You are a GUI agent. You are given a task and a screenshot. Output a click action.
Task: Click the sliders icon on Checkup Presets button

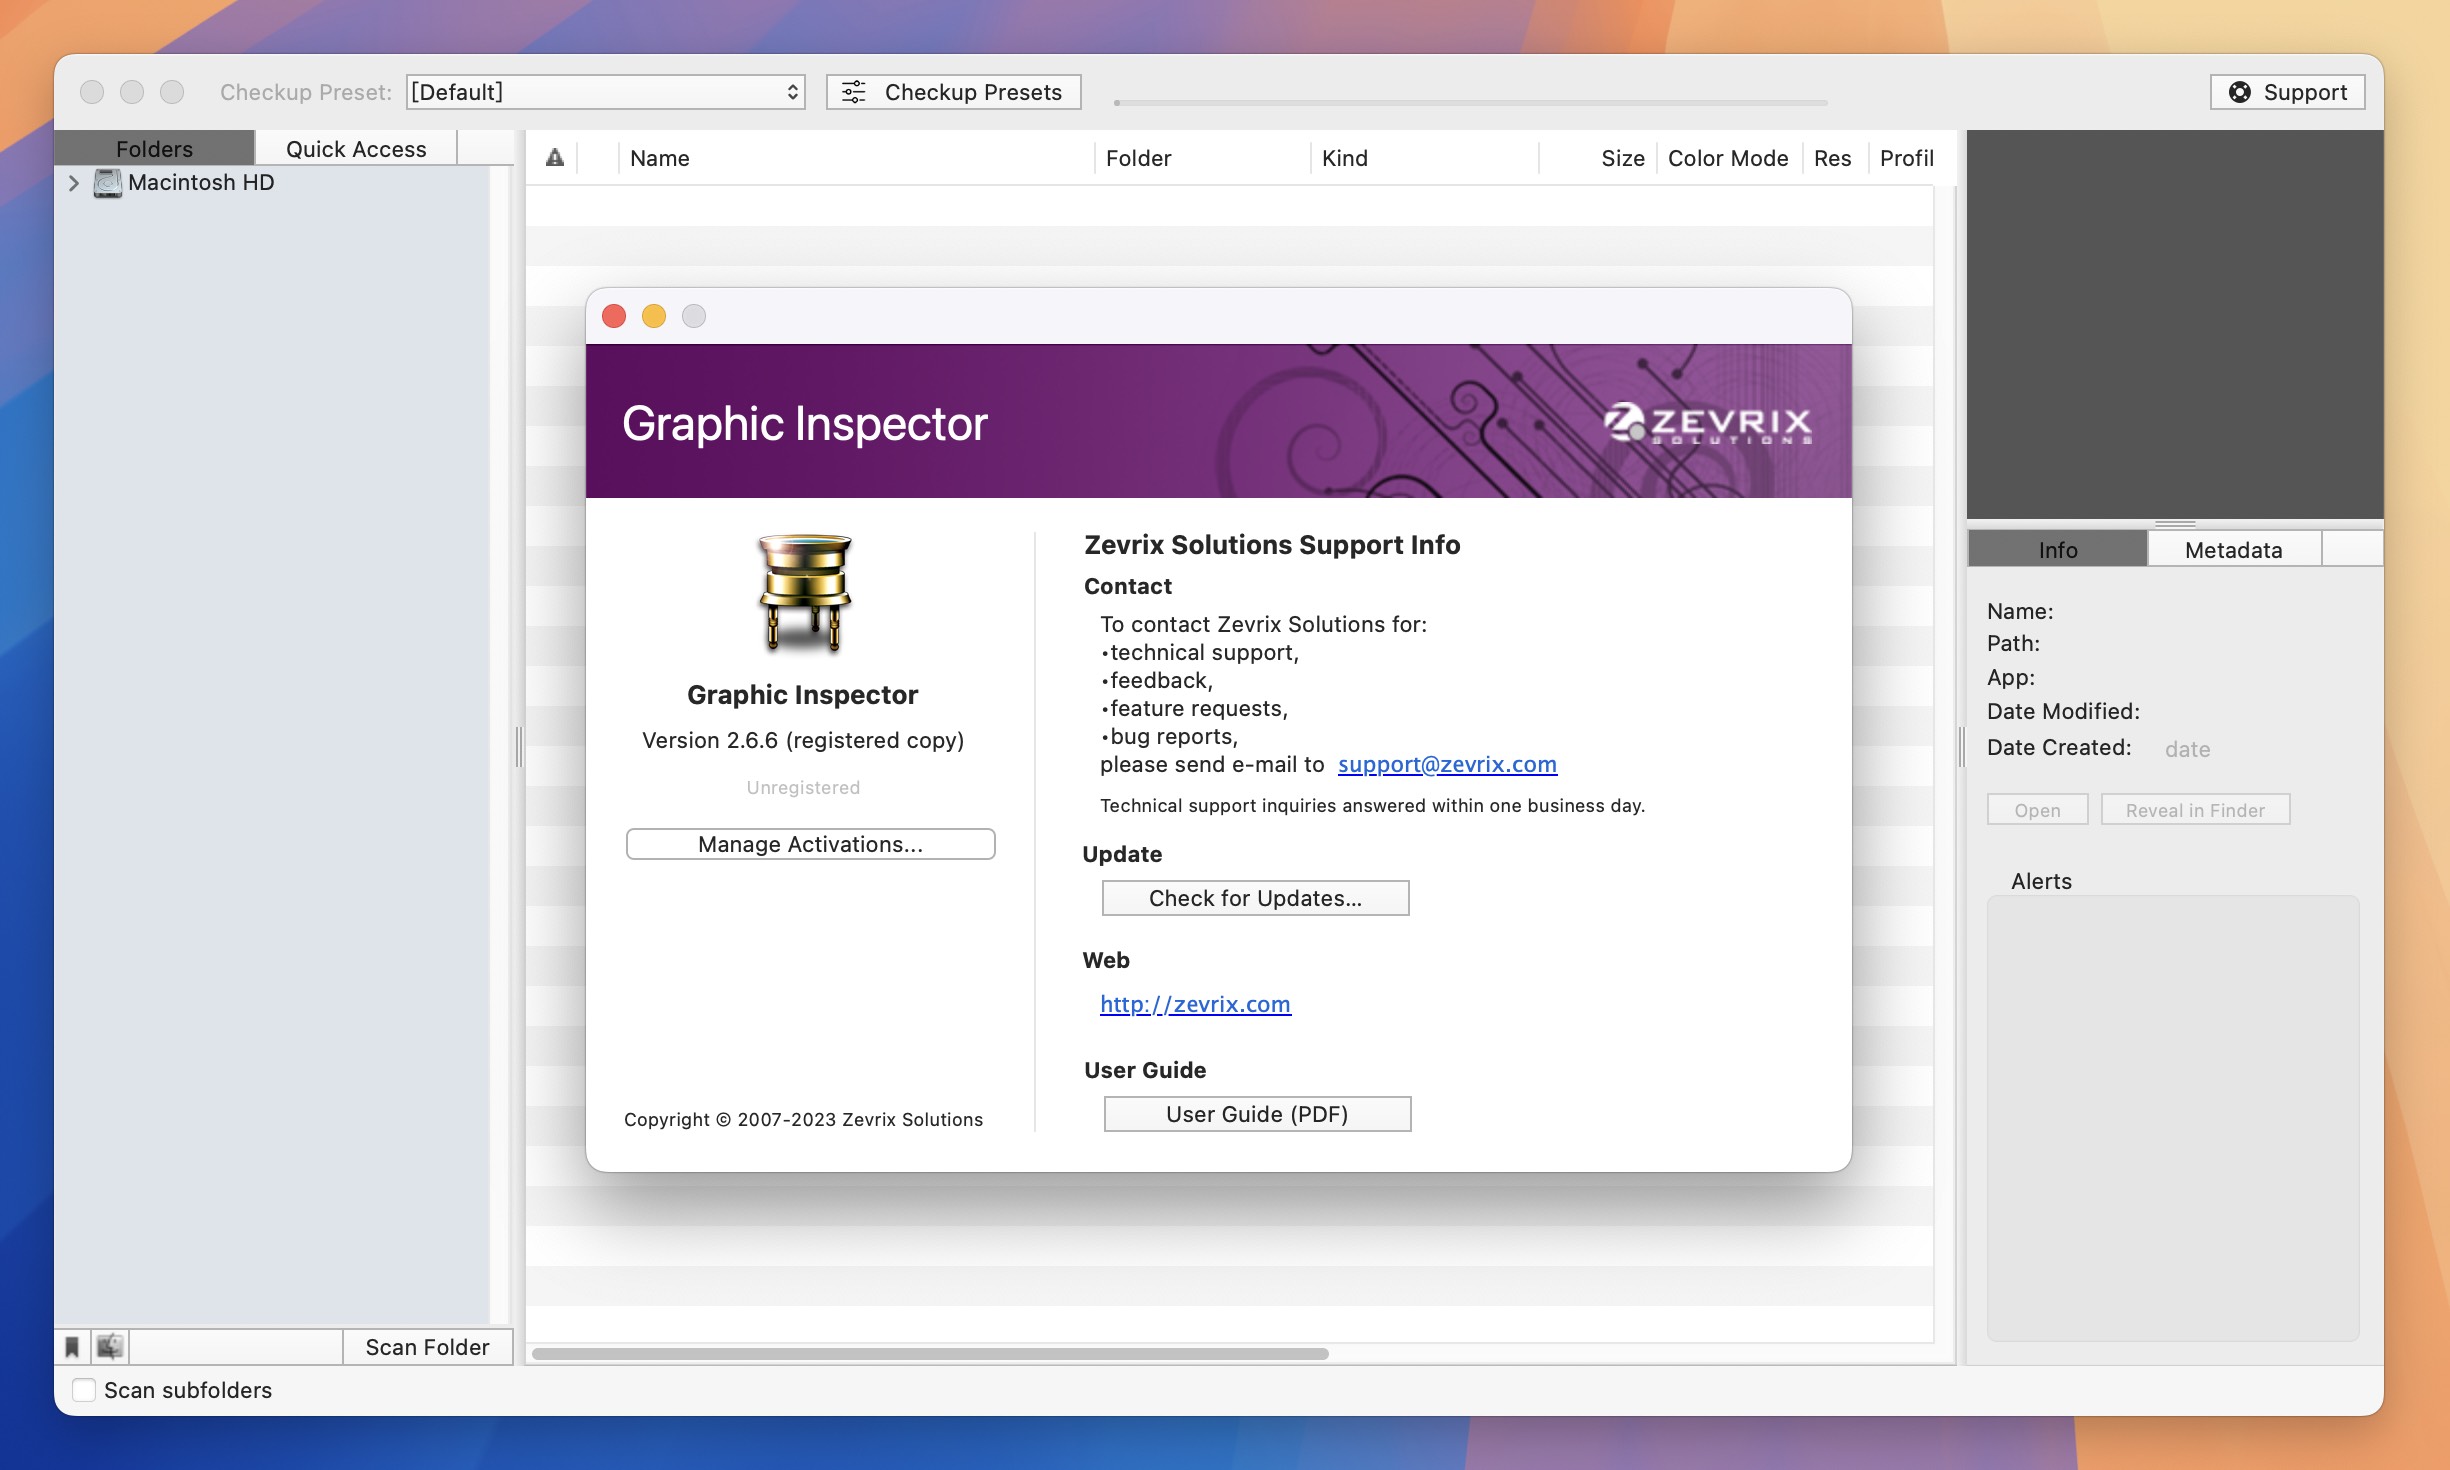click(x=855, y=91)
